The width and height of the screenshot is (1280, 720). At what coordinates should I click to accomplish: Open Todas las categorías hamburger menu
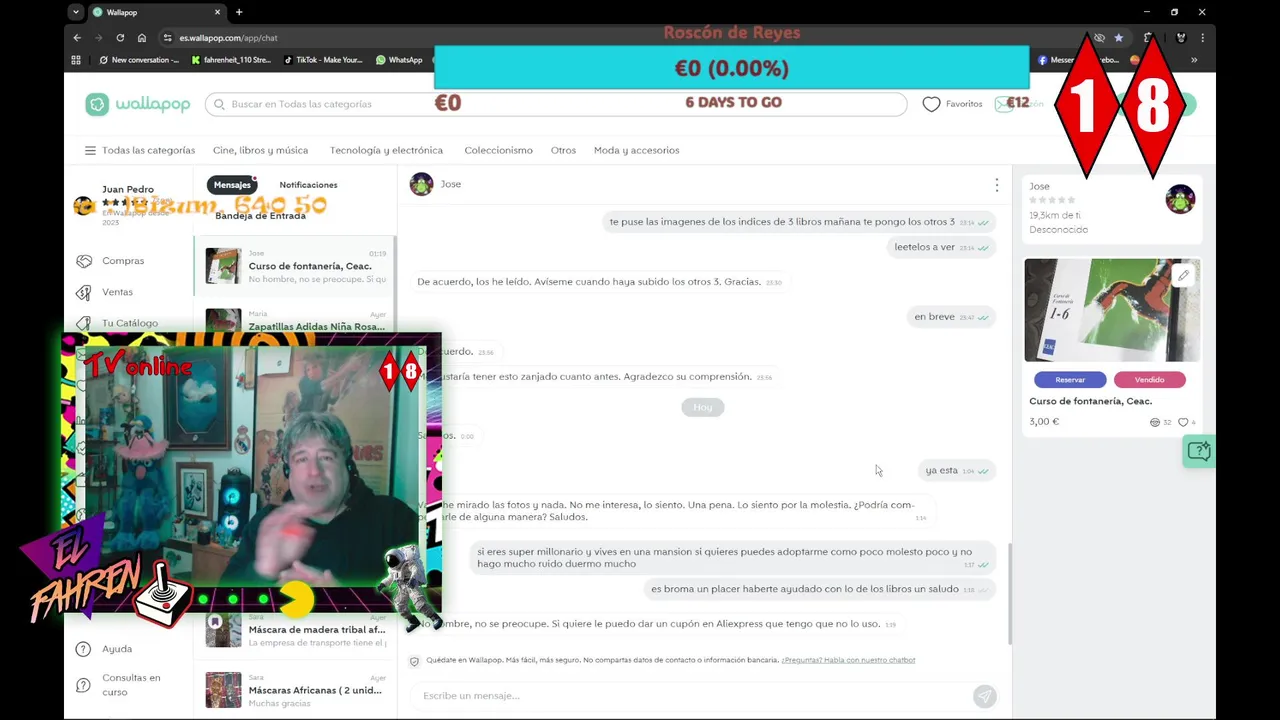click(x=90, y=151)
